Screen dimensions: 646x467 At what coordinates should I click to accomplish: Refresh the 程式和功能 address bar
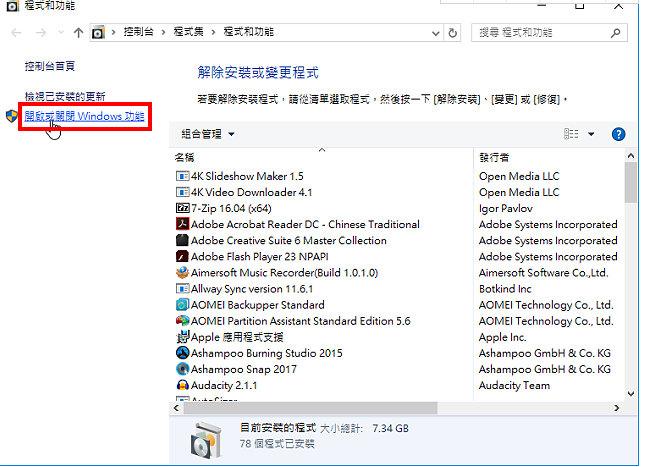click(452, 33)
